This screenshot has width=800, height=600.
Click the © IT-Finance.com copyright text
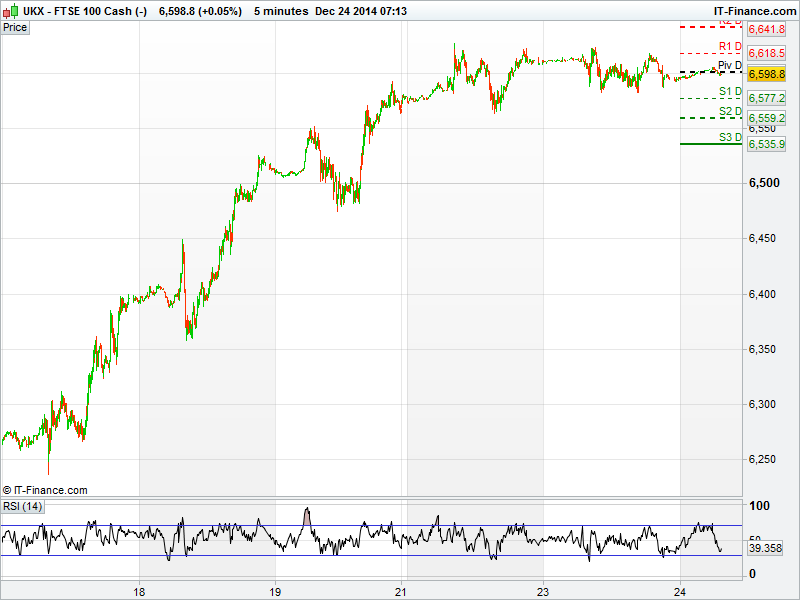pyautogui.click(x=45, y=490)
